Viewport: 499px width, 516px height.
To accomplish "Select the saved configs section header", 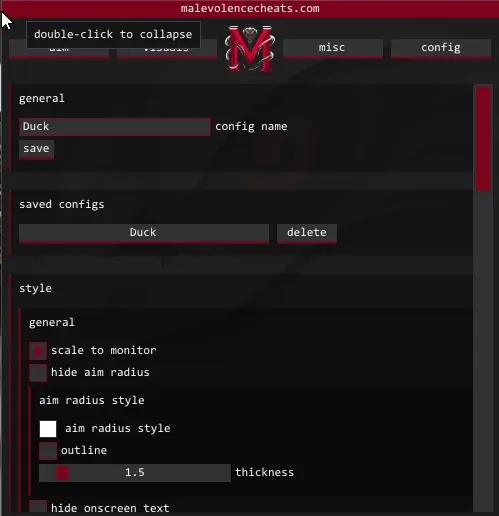I will 62,205.
